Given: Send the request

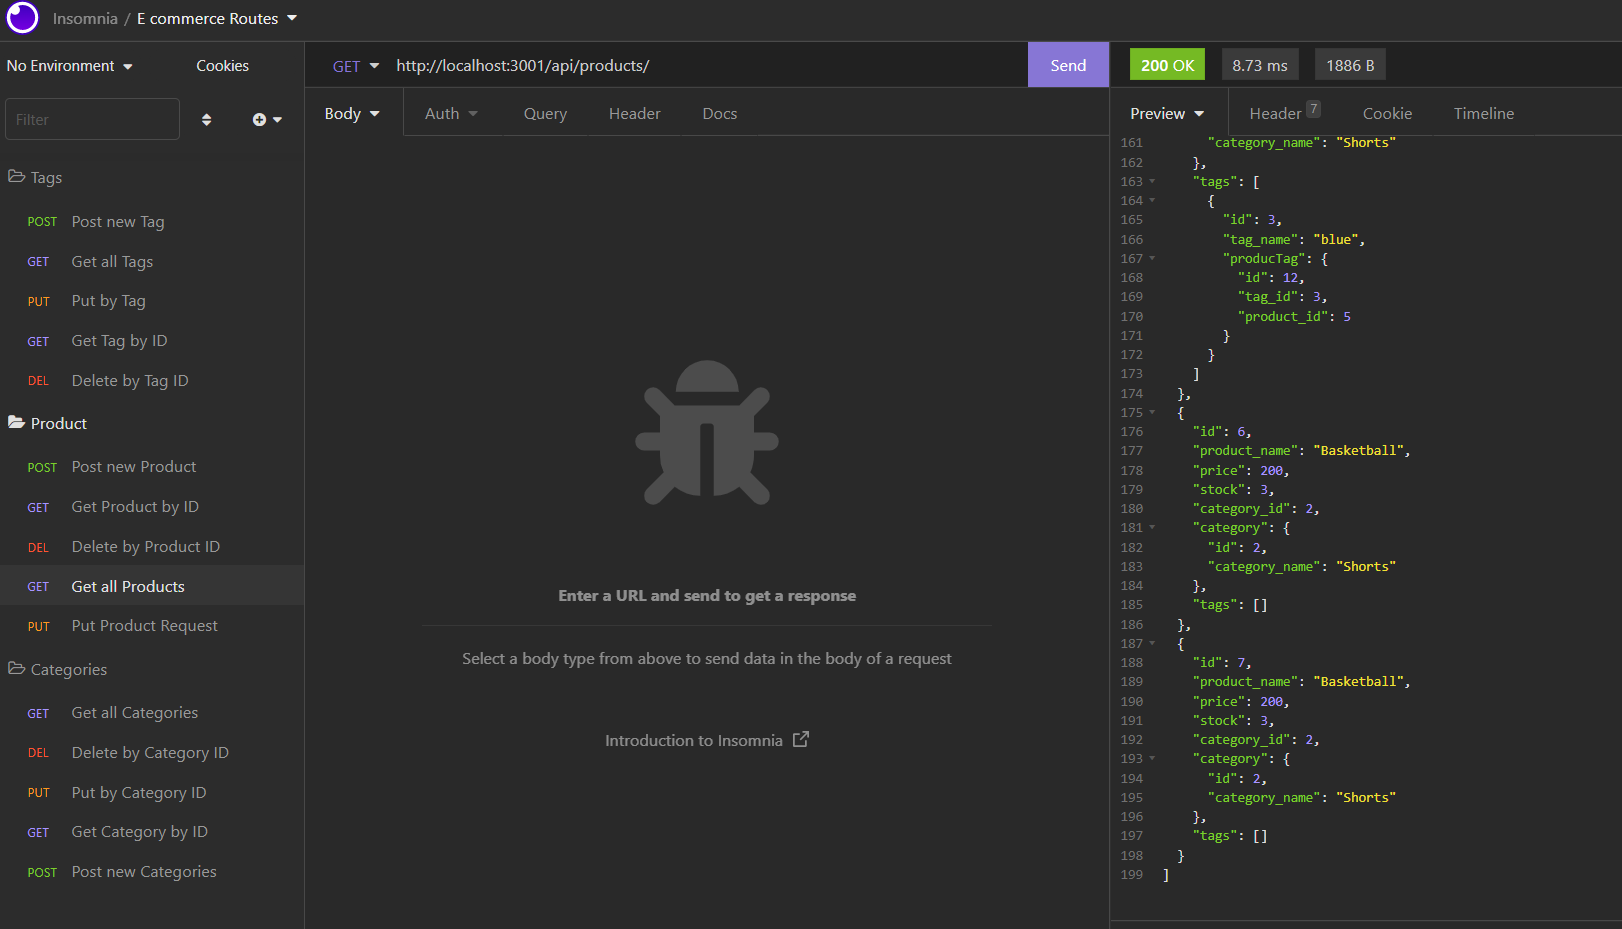Looking at the screenshot, I should coord(1068,65).
